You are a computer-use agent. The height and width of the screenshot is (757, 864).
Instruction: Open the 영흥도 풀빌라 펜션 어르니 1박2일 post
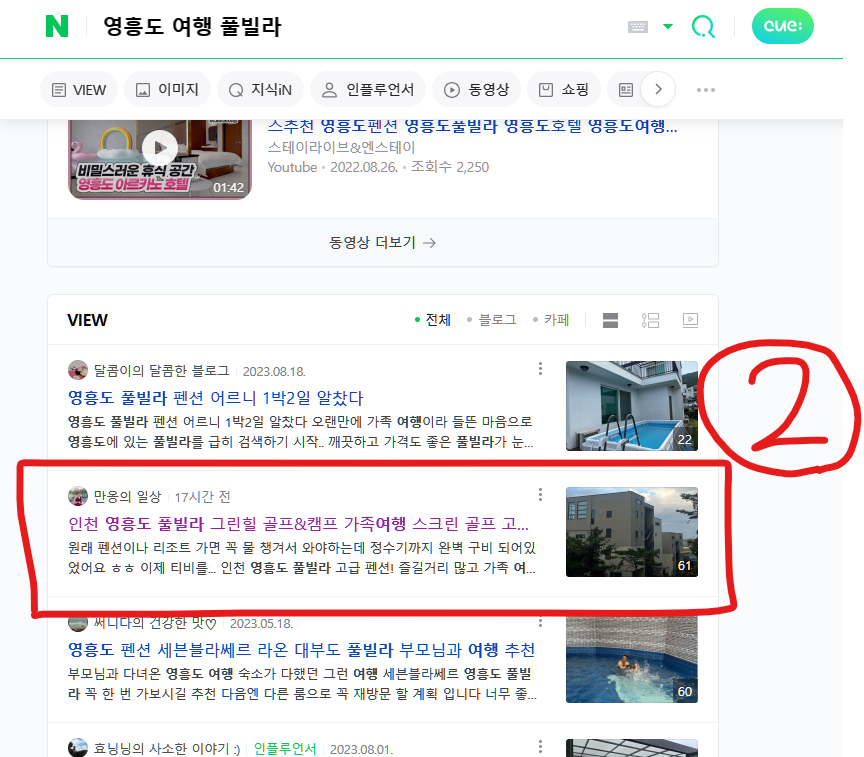(x=215, y=398)
